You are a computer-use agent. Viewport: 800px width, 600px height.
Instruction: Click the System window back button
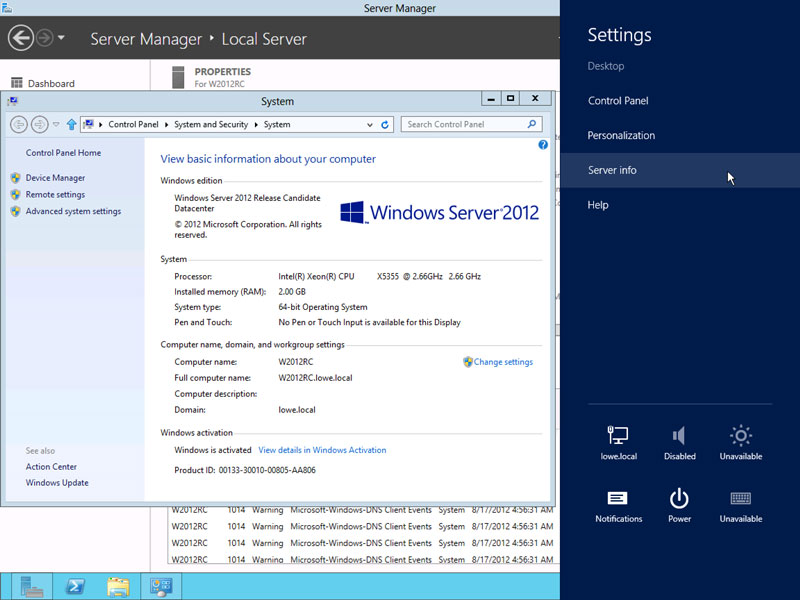pyautogui.click(x=19, y=124)
